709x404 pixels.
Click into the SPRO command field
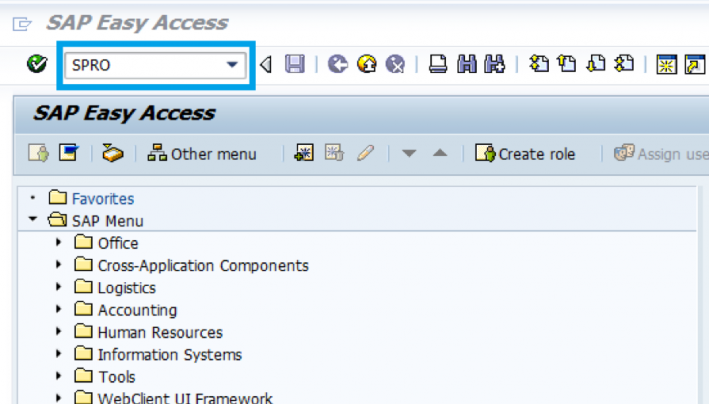point(140,65)
